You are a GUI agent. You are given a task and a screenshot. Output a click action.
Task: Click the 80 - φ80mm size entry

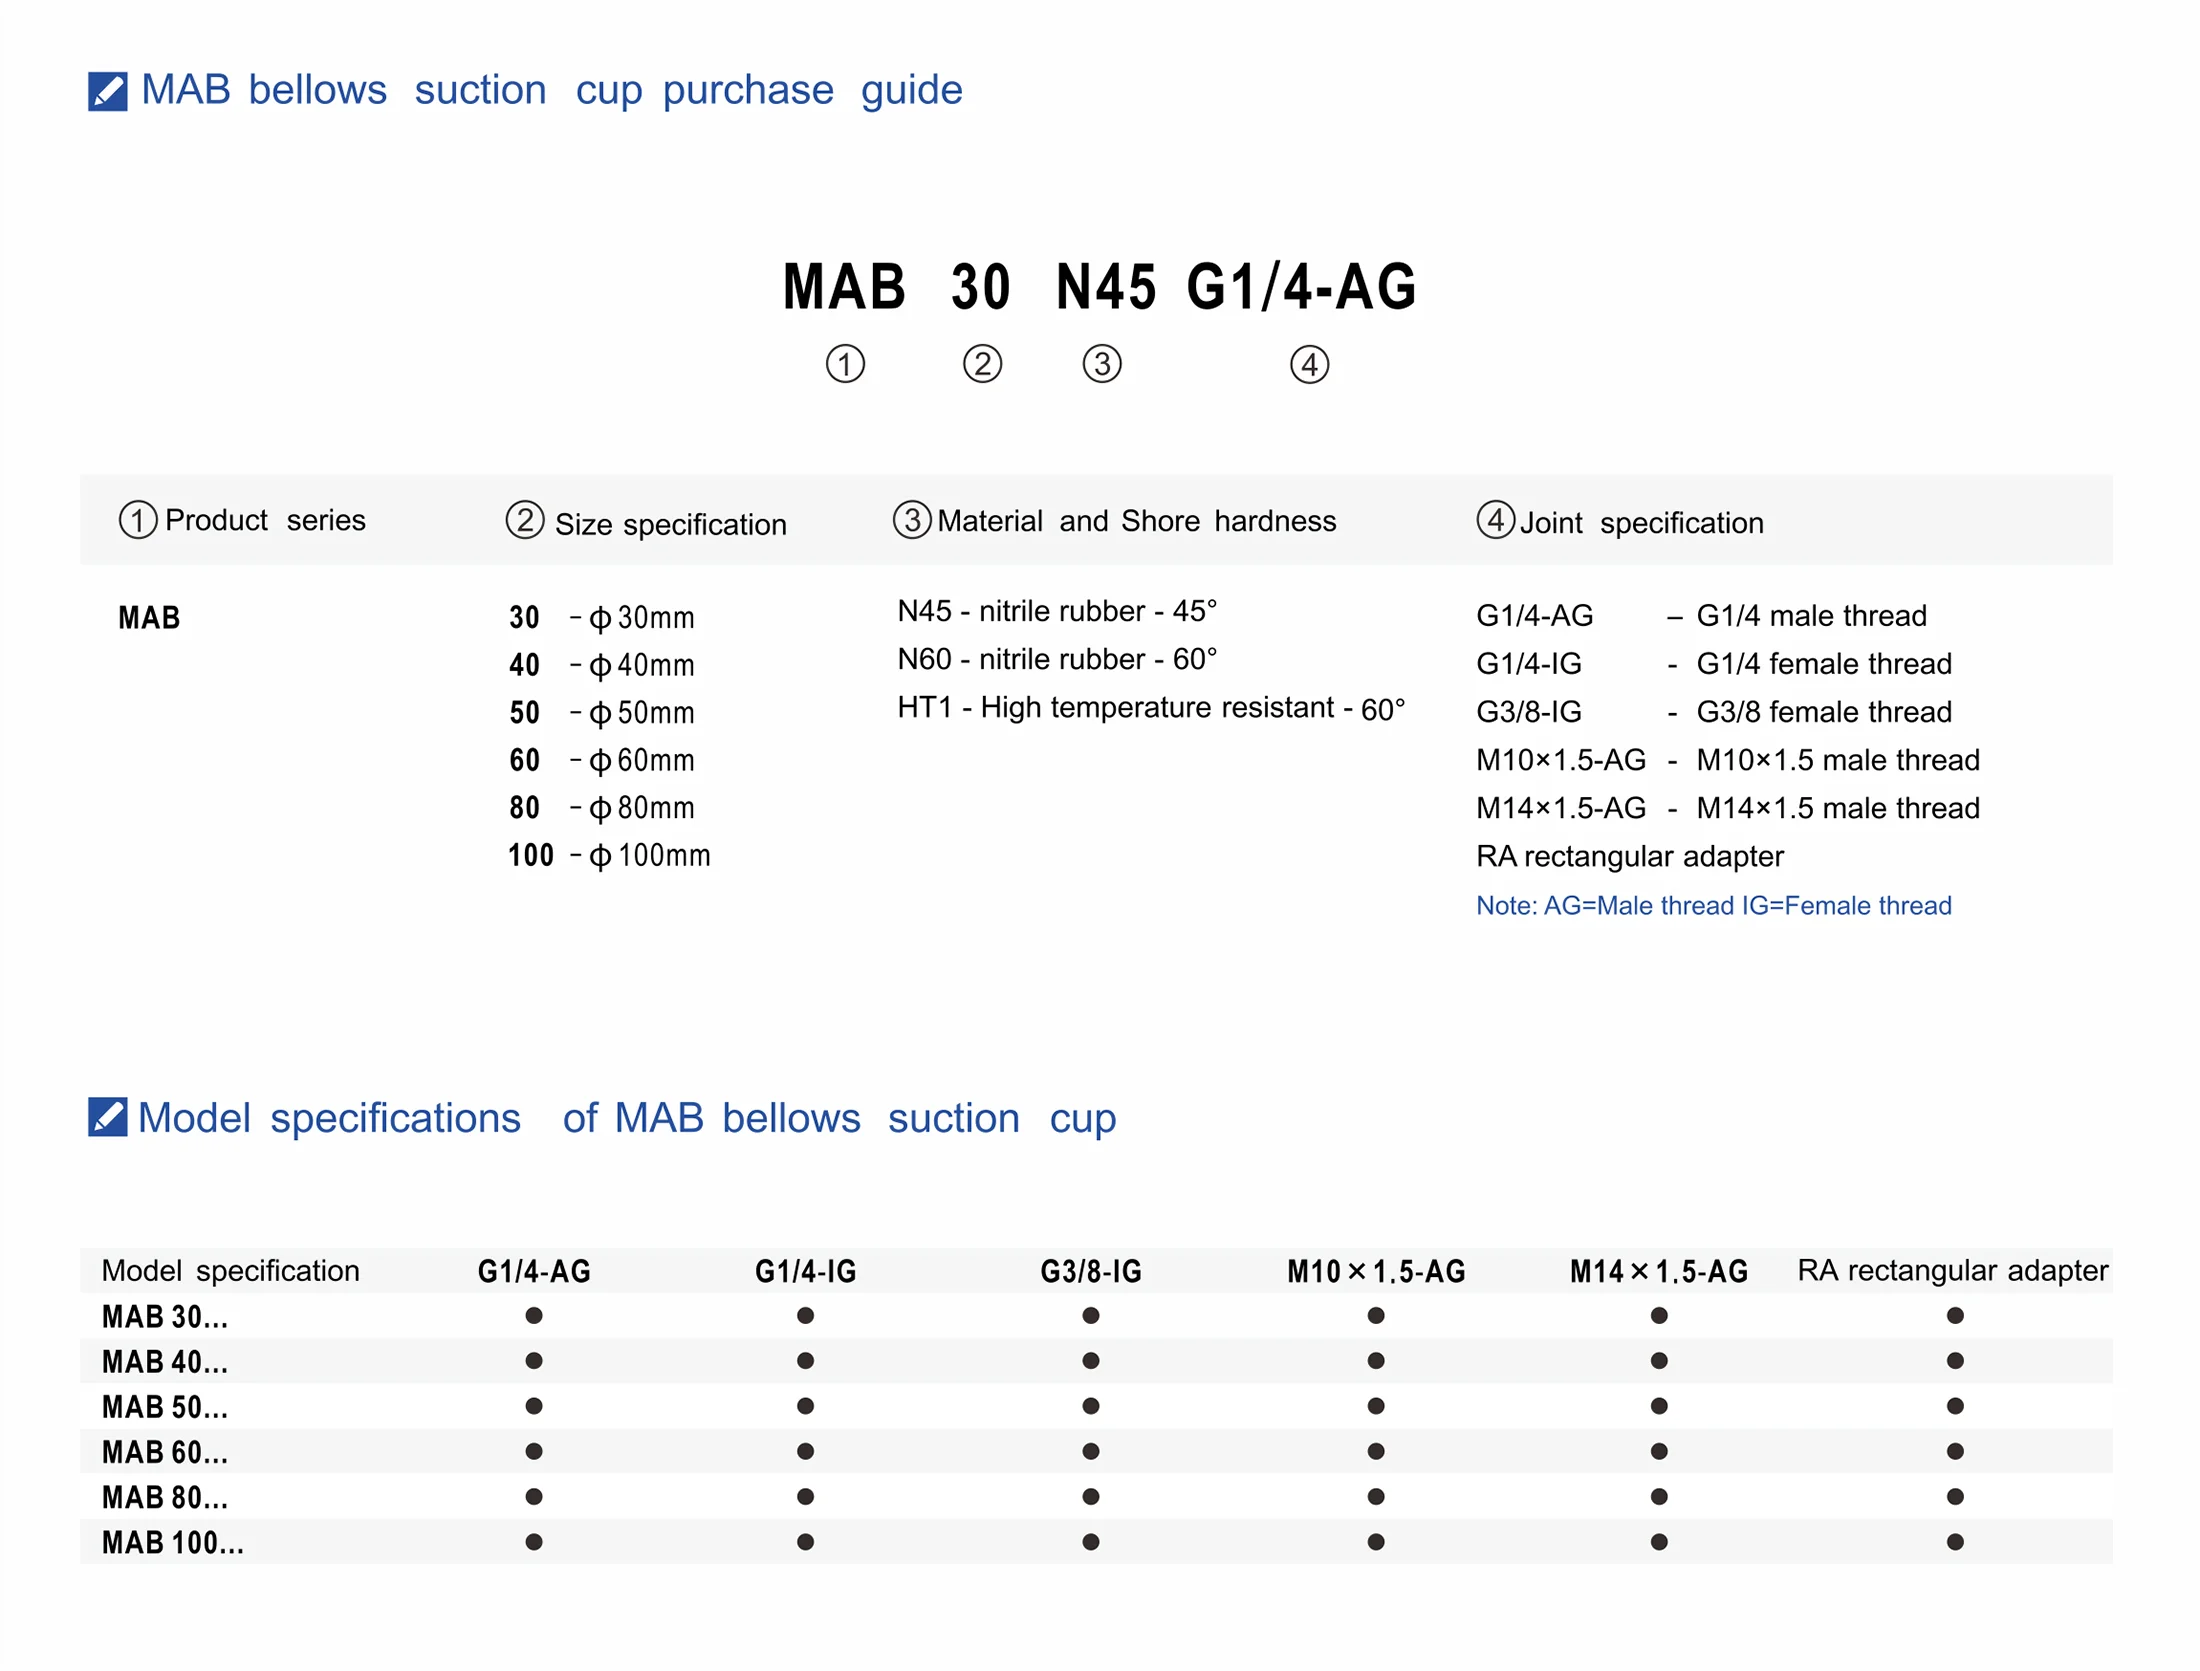click(x=602, y=807)
